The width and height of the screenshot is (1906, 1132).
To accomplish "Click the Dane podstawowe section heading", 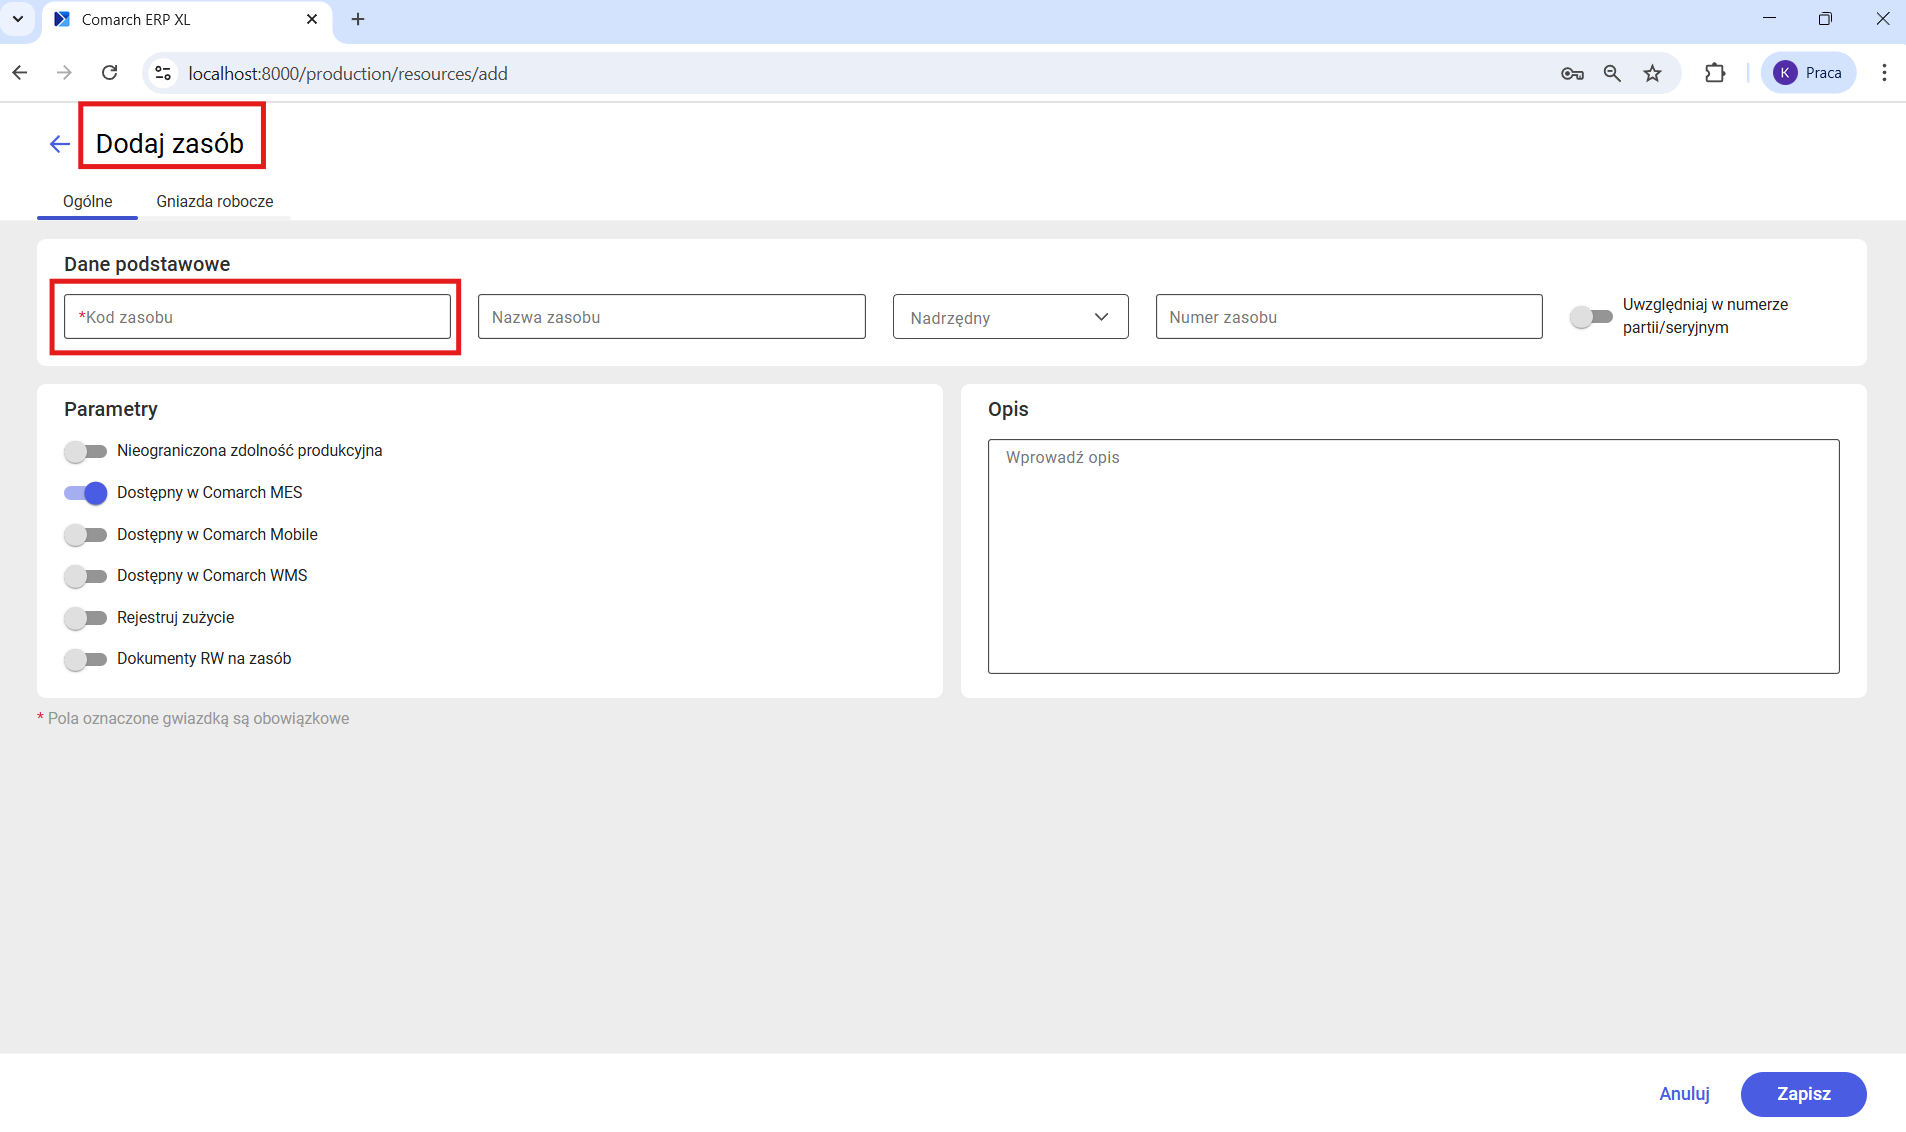I will [x=147, y=264].
